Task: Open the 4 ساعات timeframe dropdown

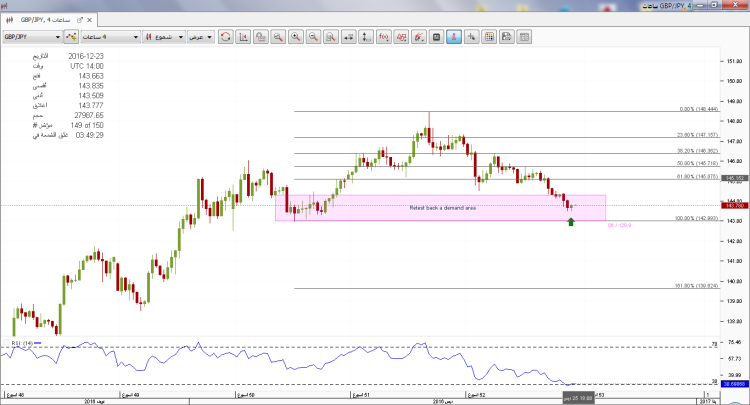Action: (x=110, y=37)
